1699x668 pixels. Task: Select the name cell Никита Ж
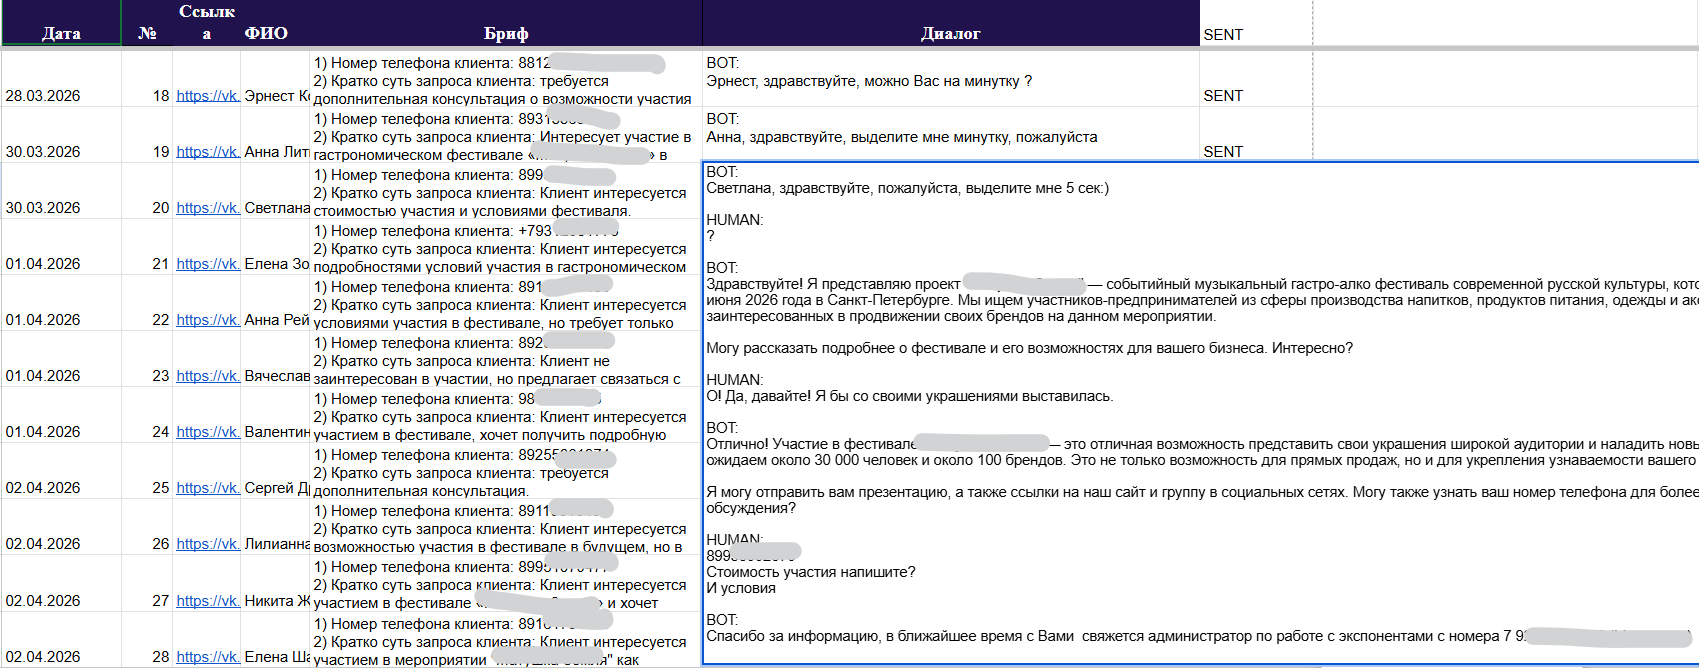point(275,583)
